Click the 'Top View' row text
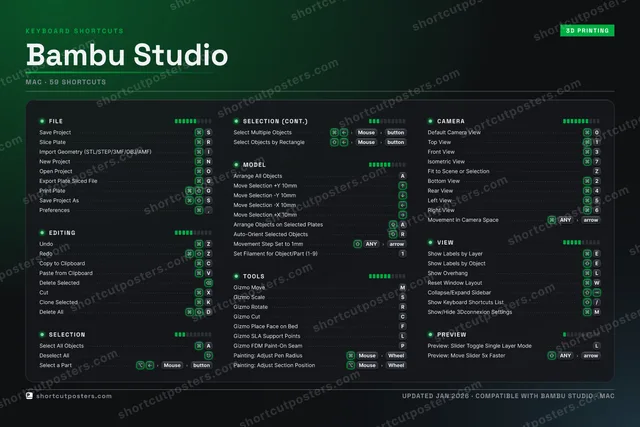The width and height of the screenshot is (640, 427). 439,142
